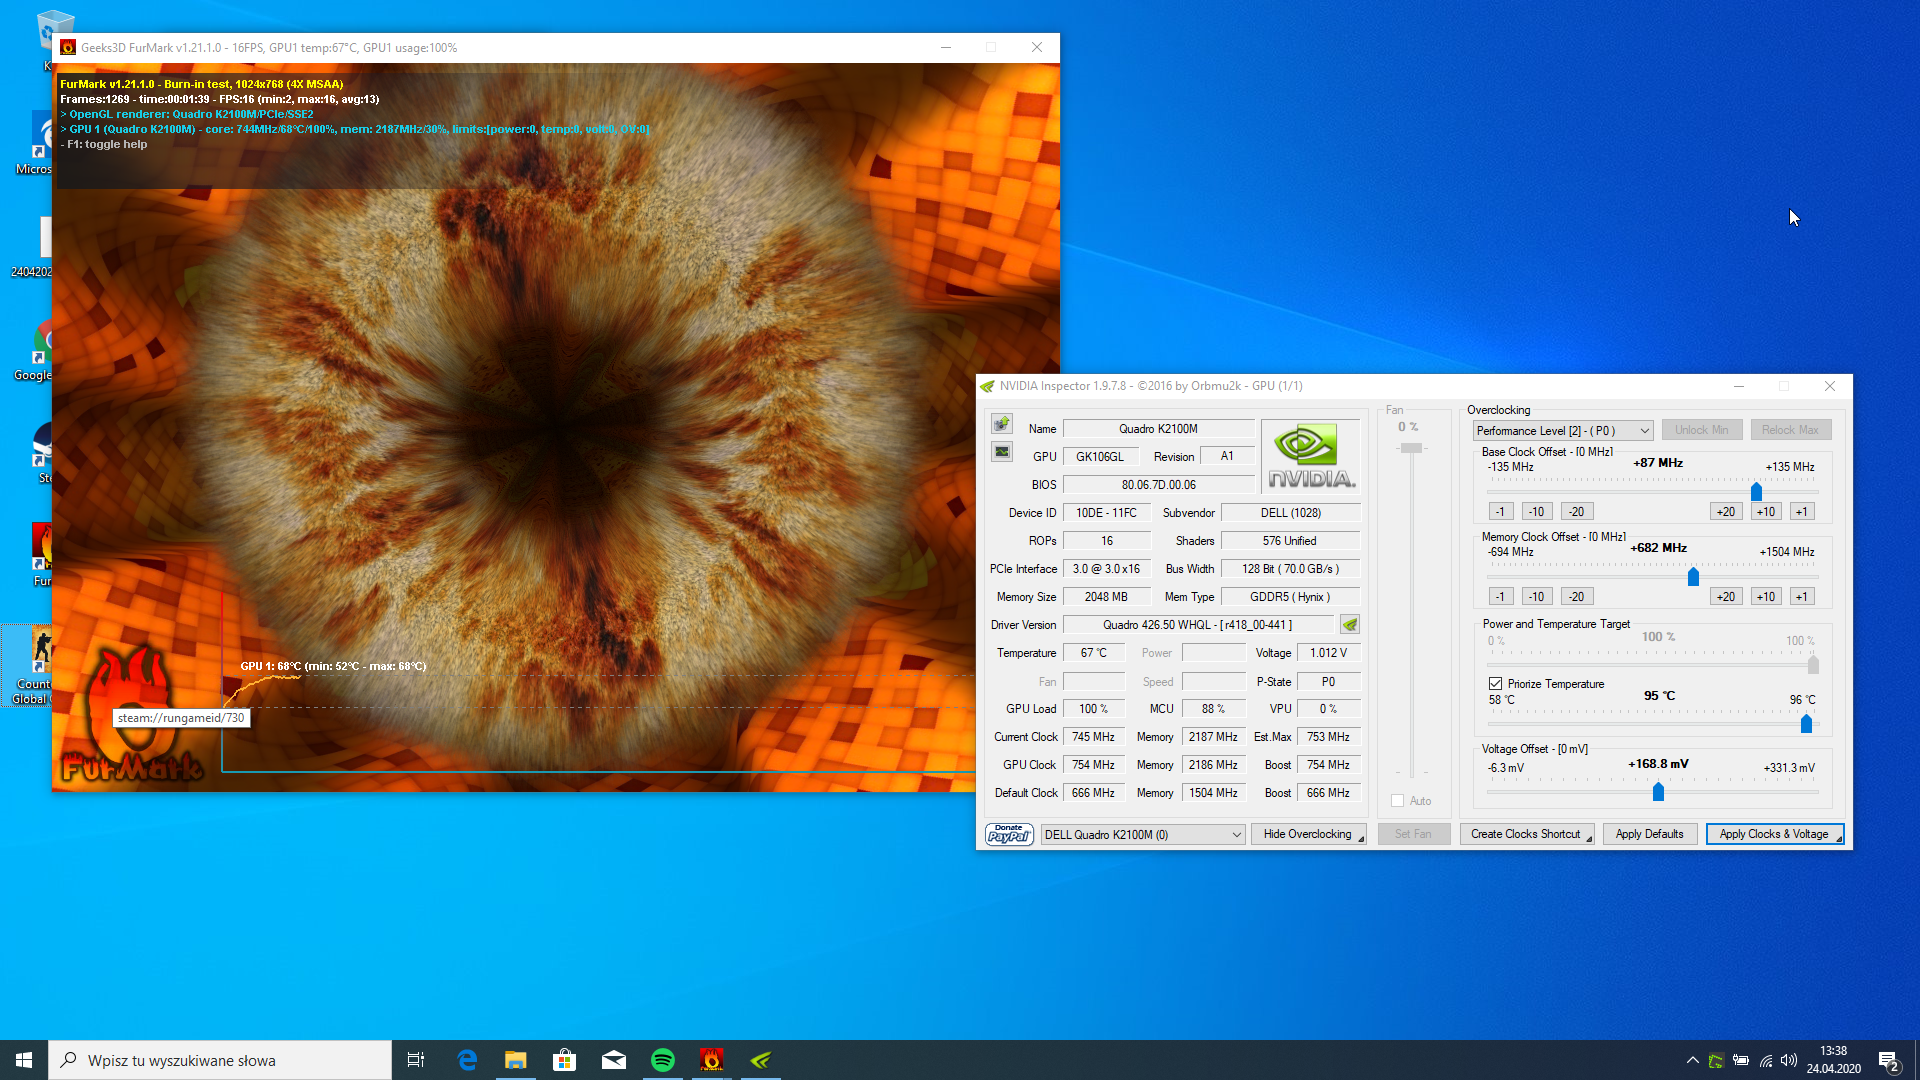Click the Hide Overclocking button

1307,834
